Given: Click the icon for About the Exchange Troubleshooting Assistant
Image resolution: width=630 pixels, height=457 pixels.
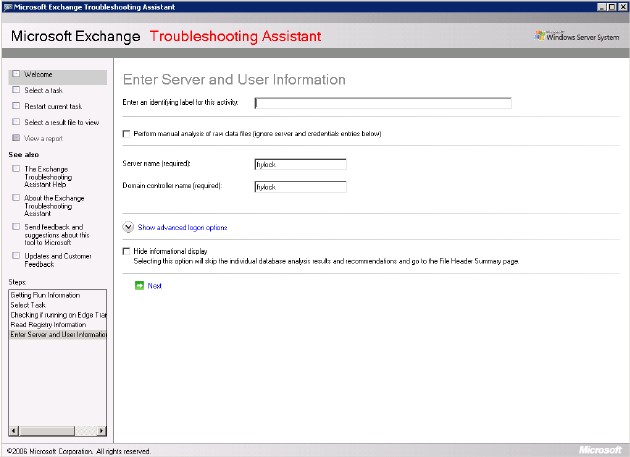Looking at the screenshot, I should (x=16, y=198).
